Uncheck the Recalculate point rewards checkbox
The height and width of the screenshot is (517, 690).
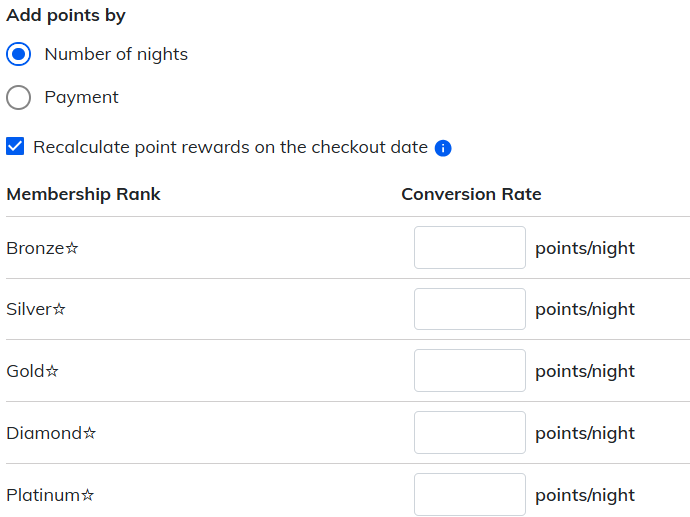(15, 147)
